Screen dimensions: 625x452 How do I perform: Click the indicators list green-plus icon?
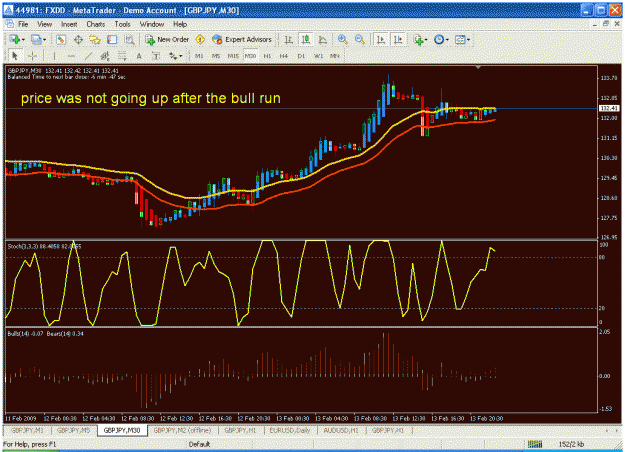click(418, 39)
